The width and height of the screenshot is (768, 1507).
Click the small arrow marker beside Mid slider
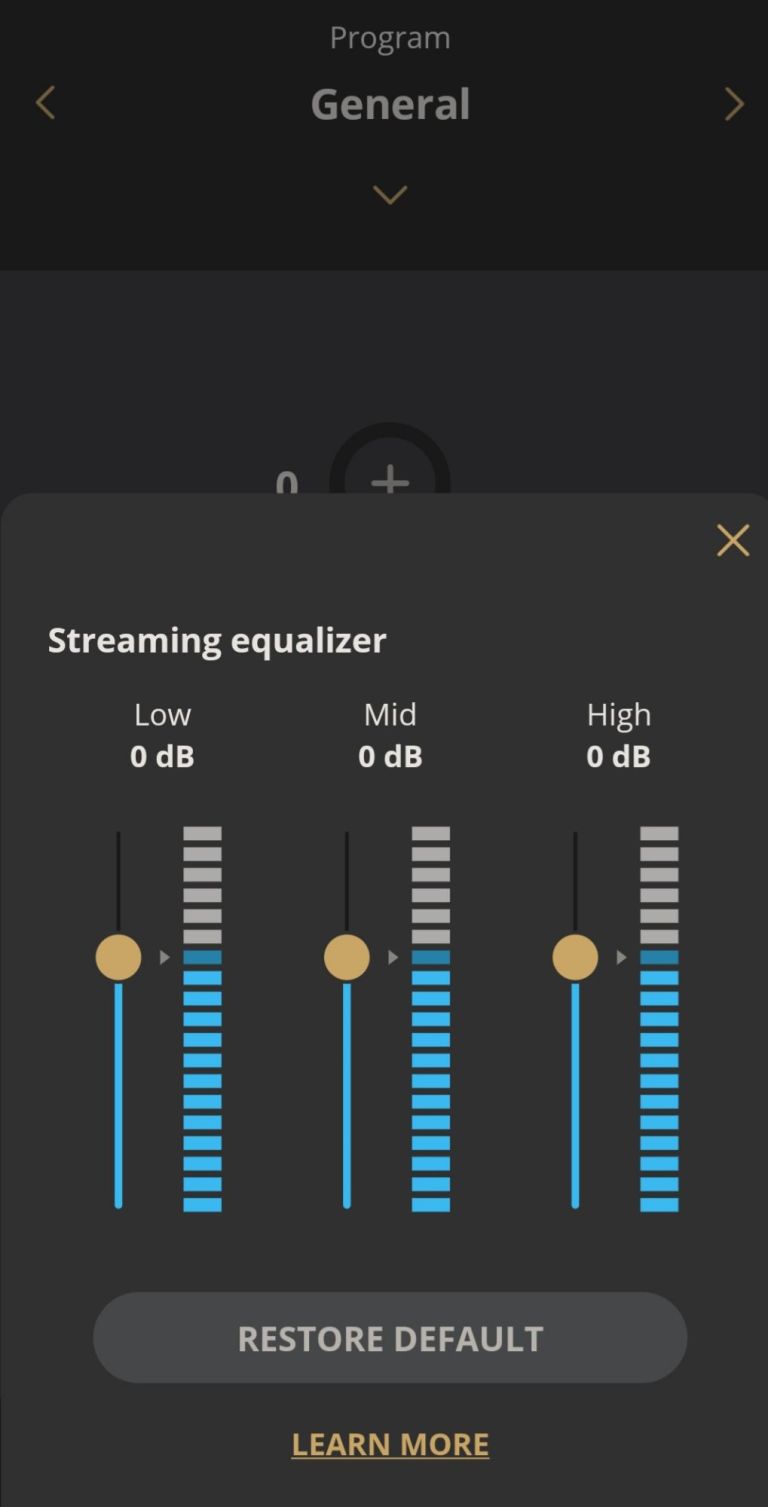click(393, 958)
